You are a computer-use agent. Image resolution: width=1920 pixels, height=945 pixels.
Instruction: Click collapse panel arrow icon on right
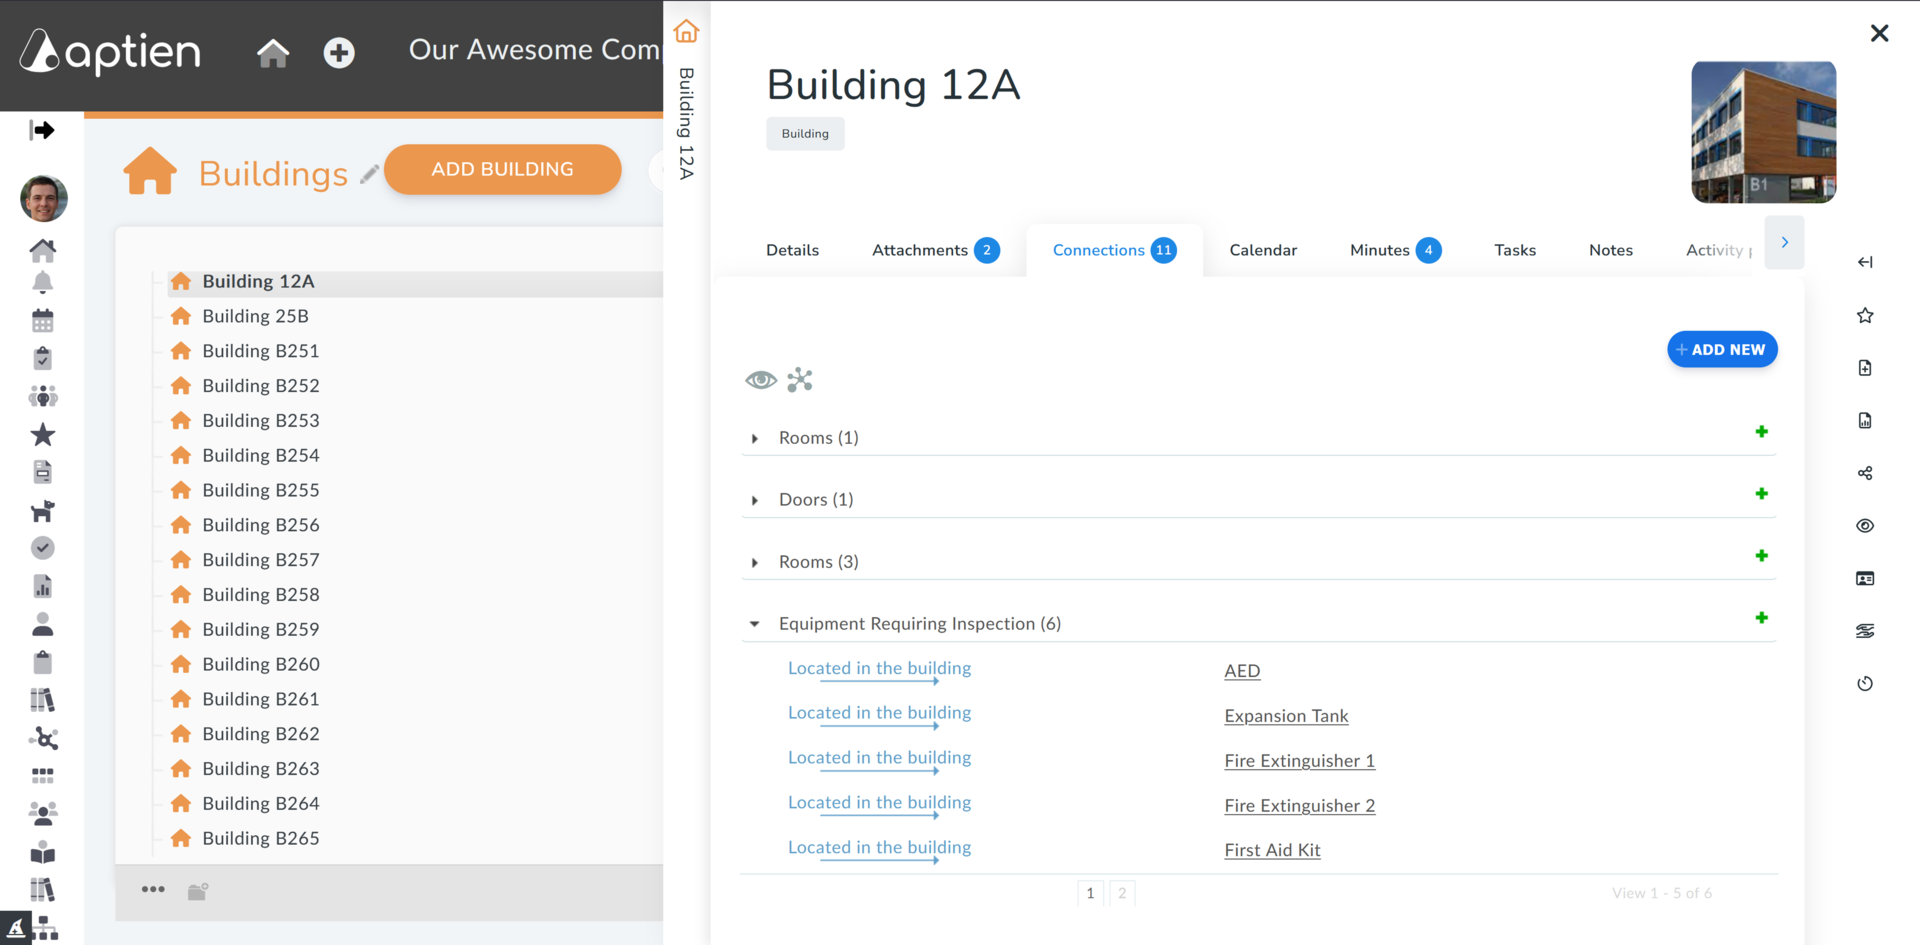pyautogui.click(x=1865, y=262)
